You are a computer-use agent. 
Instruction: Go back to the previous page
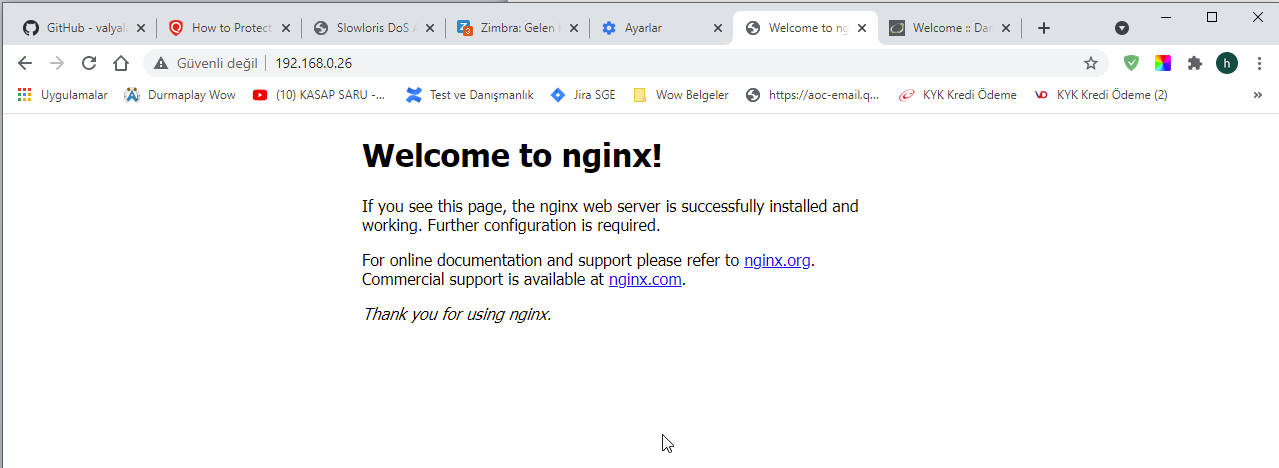25,63
